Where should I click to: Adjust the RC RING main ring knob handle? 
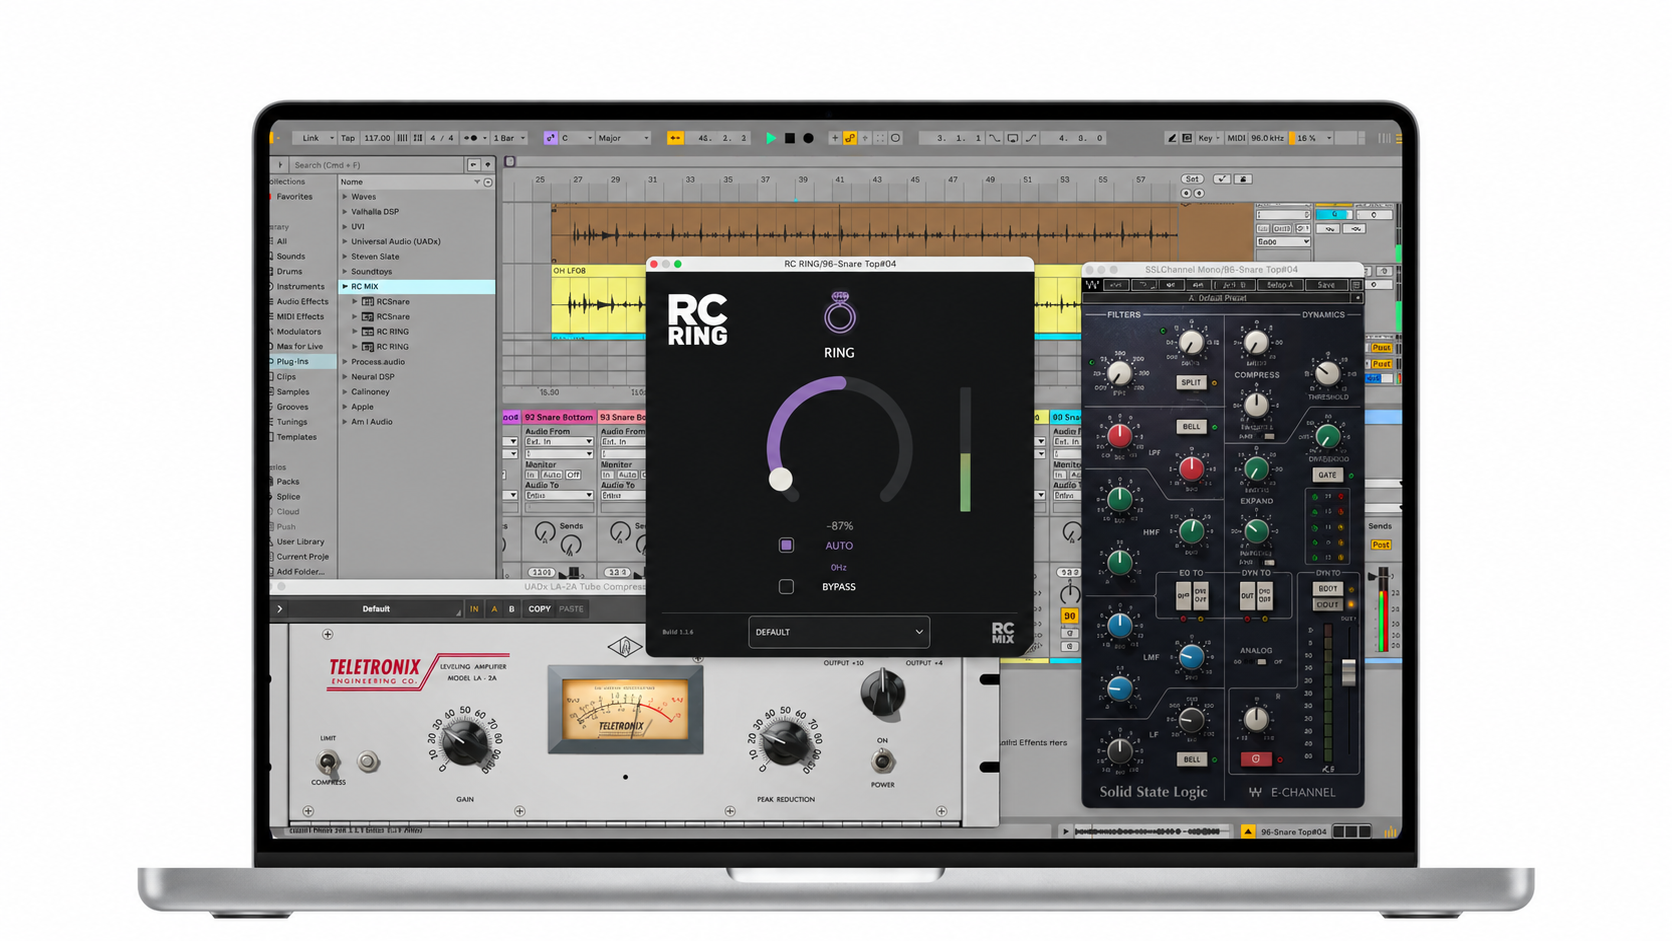(x=781, y=479)
